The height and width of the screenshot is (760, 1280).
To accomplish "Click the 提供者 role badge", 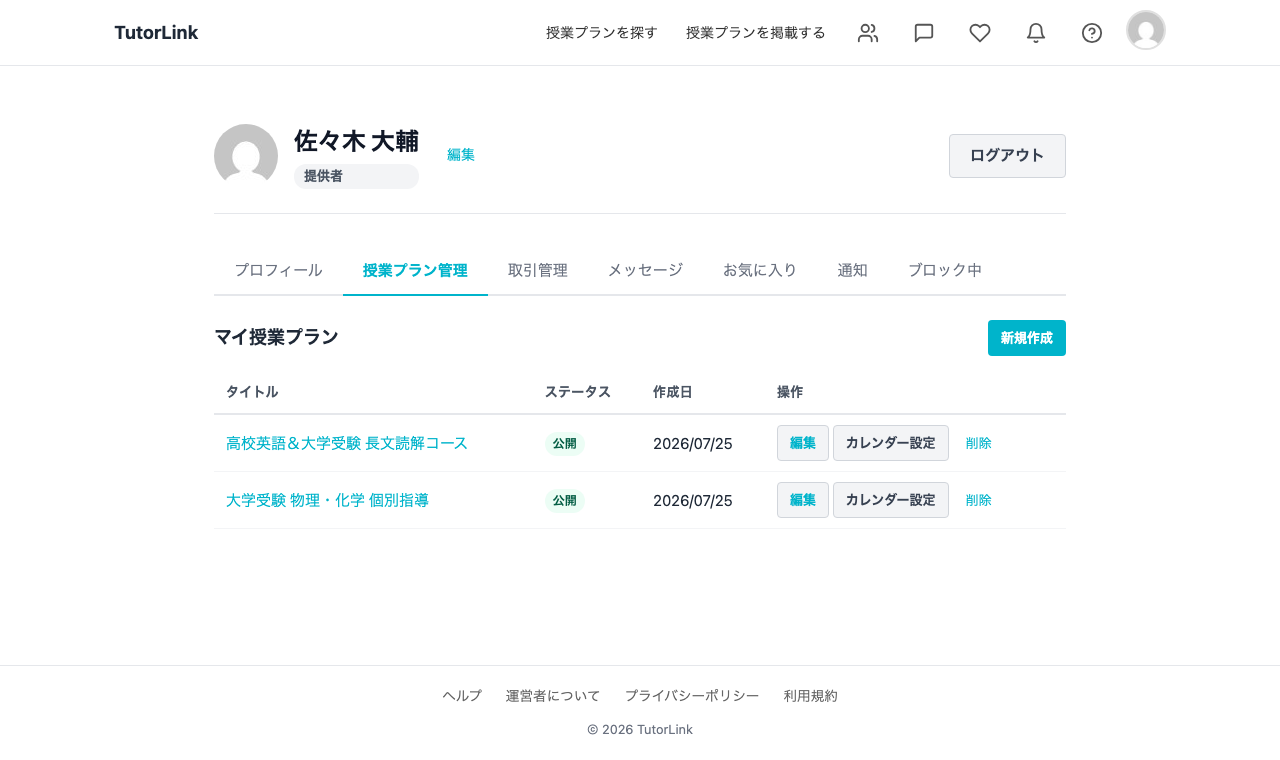I will (x=356, y=176).
